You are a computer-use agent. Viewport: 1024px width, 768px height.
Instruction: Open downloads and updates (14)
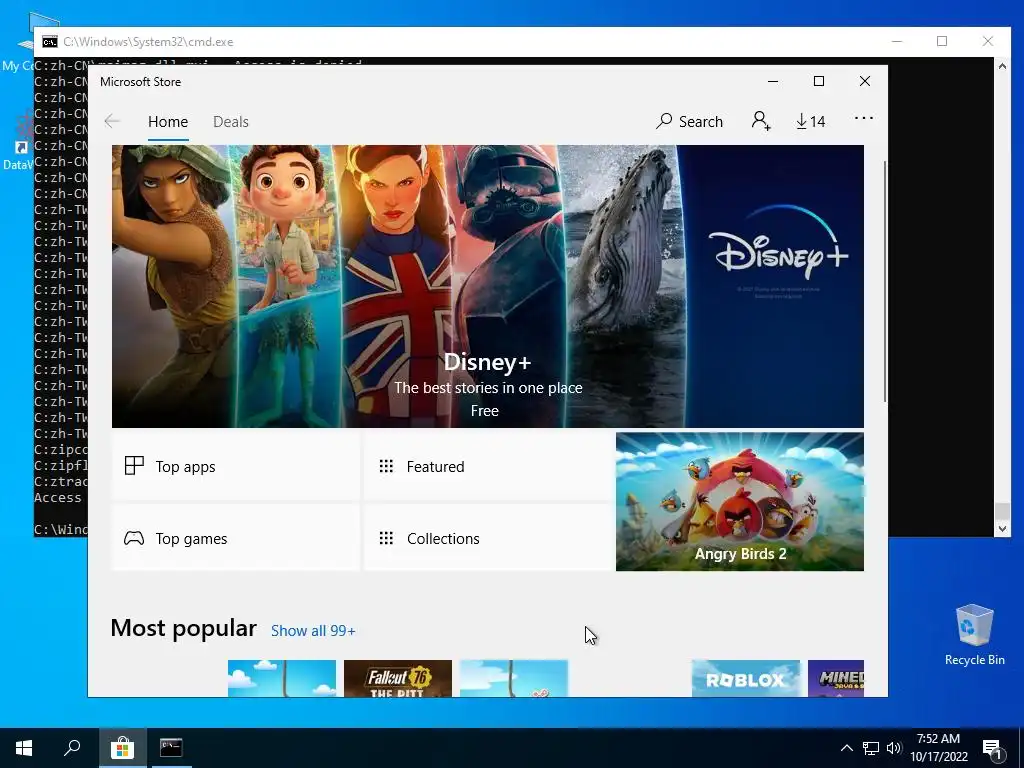coord(810,121)
